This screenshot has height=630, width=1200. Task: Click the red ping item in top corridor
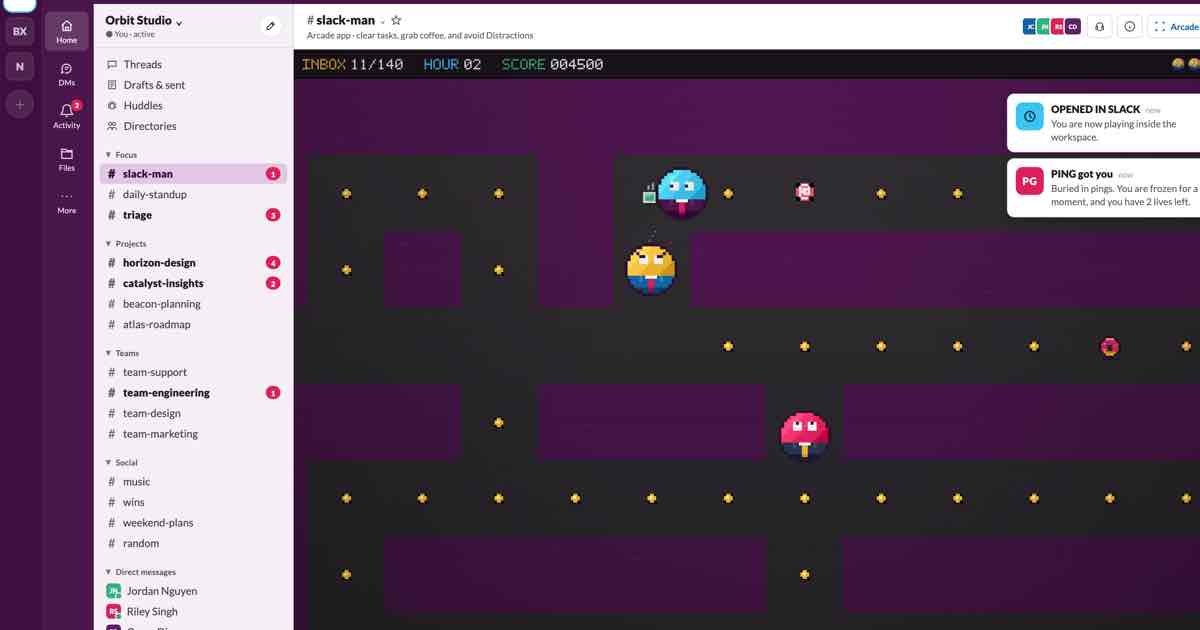click(805, 192)
